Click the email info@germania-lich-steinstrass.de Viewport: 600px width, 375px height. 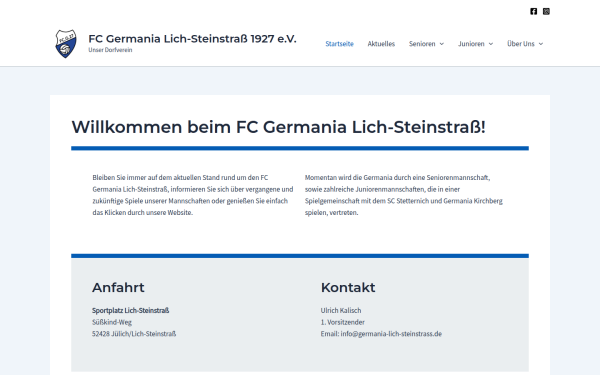pyautogui.click(x=391, y=334)
